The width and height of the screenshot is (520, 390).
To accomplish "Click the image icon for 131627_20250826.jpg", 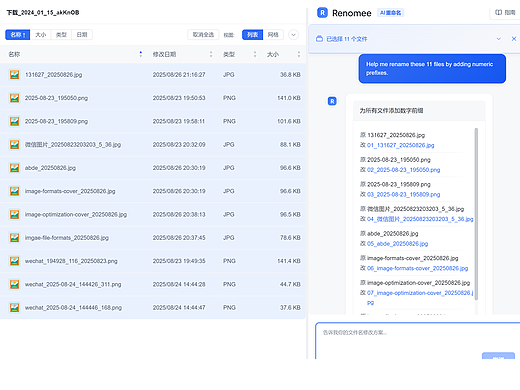I will 14,75.
